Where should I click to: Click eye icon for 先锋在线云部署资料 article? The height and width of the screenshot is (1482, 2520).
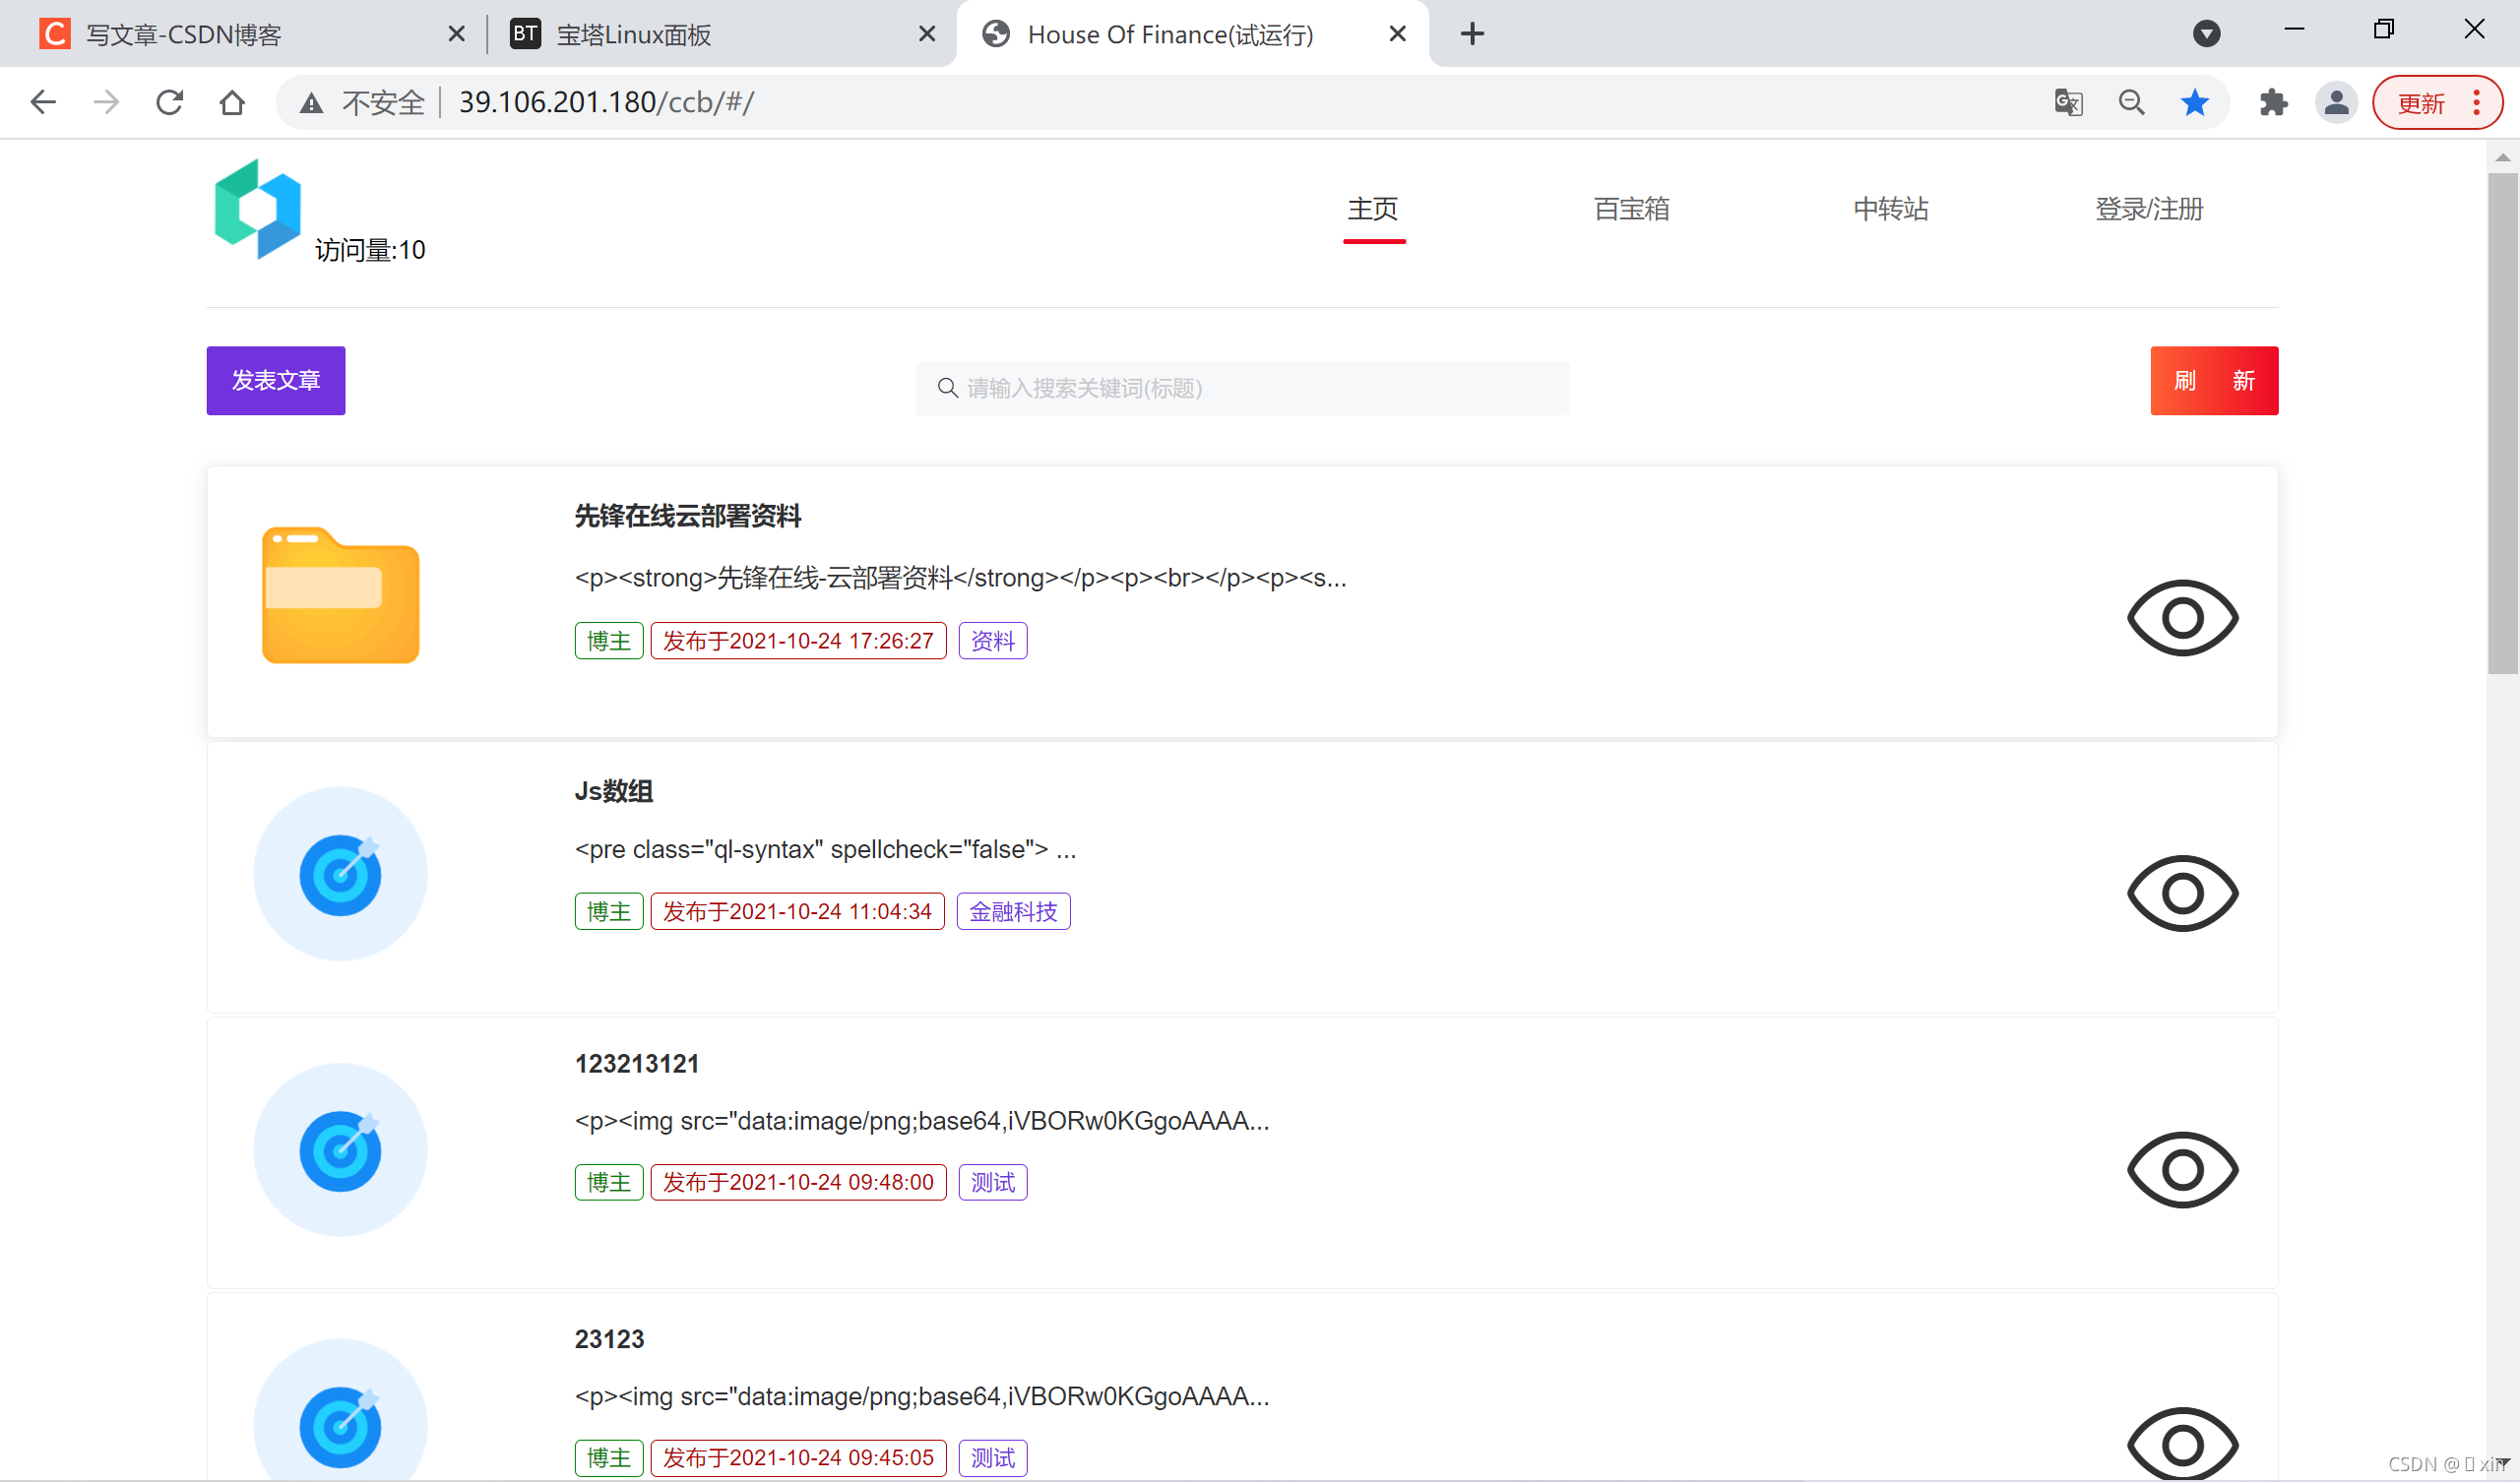tap(2182, 618)
